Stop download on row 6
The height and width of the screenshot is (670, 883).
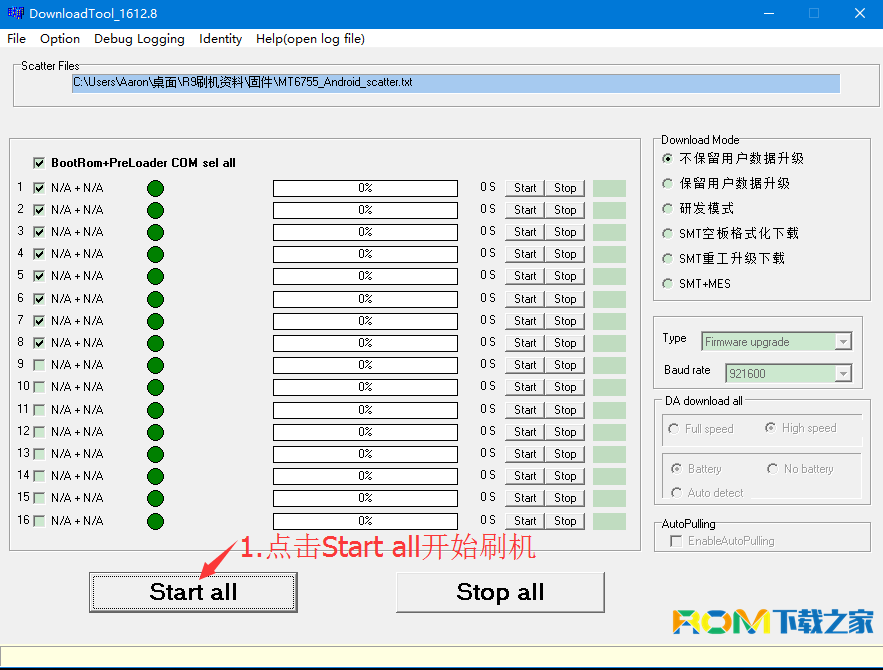pos(565,299)
